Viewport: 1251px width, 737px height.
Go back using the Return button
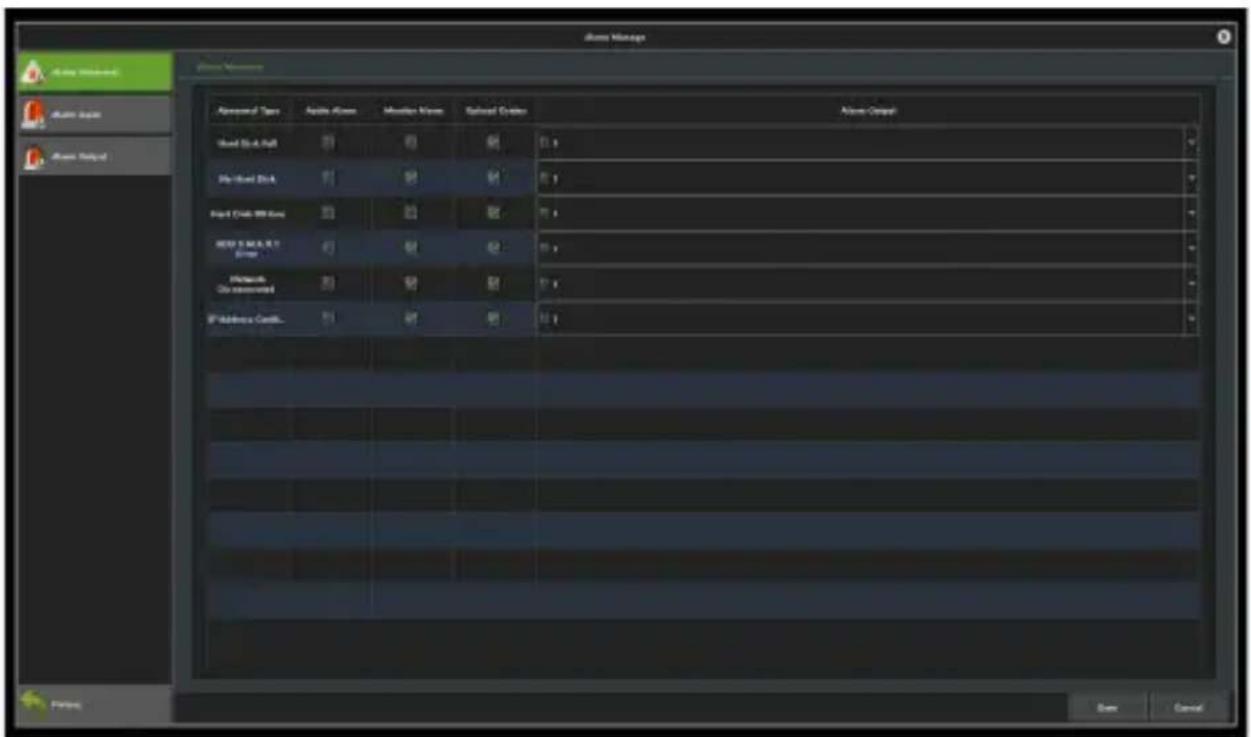[96, 704]
